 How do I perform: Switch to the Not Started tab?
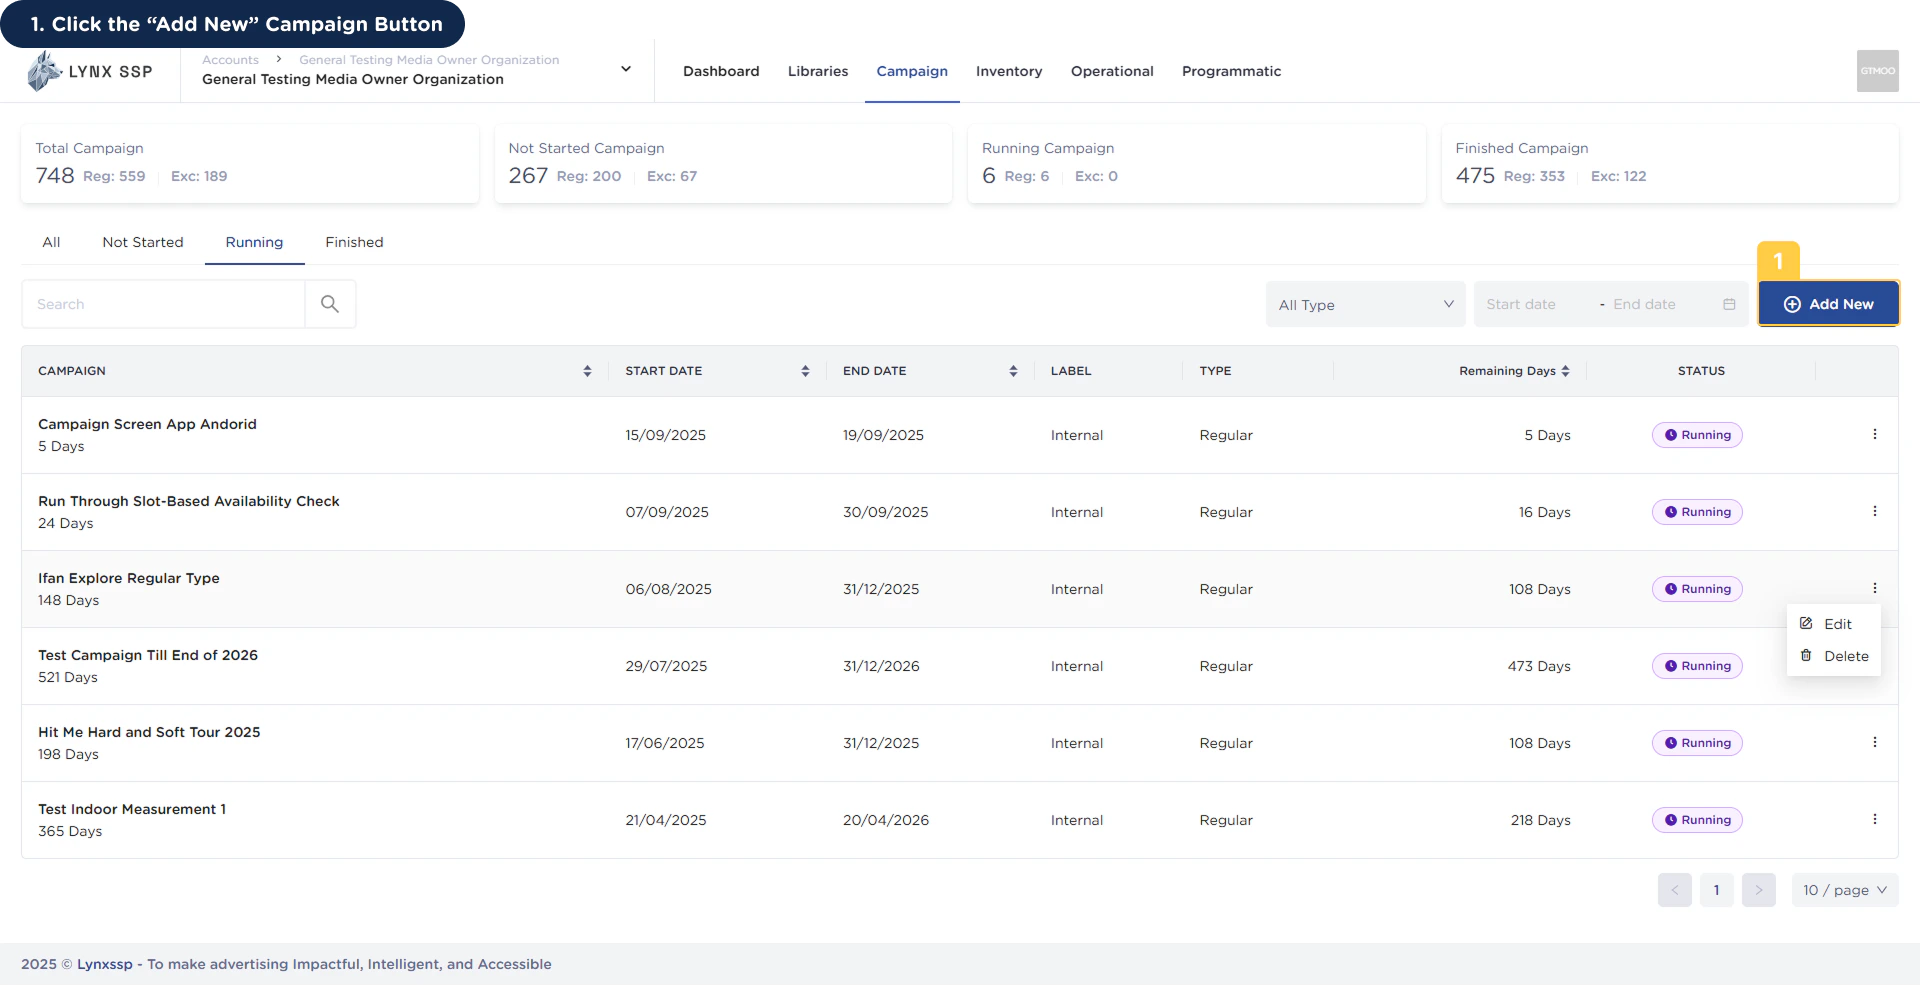tap(143, 242)
